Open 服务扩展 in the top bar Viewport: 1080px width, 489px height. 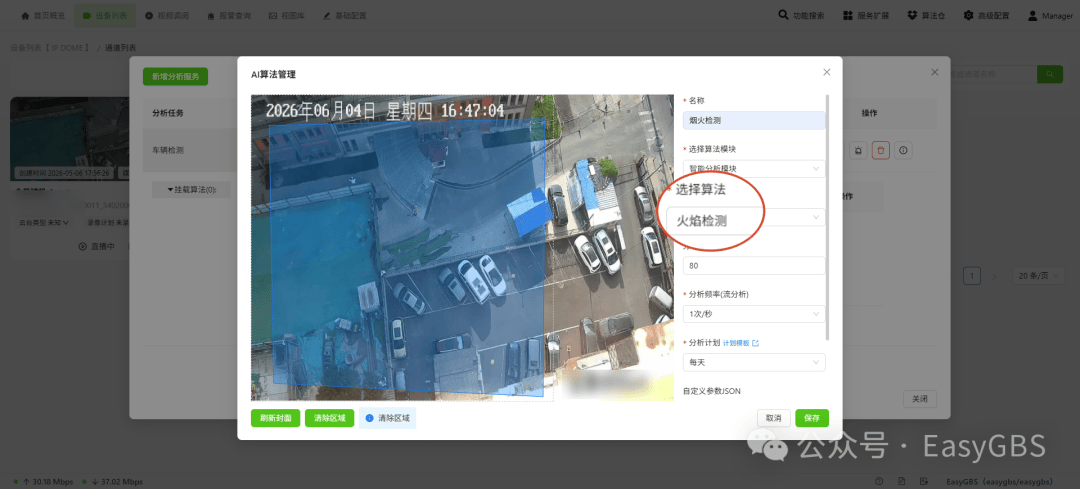click(867, 15)
